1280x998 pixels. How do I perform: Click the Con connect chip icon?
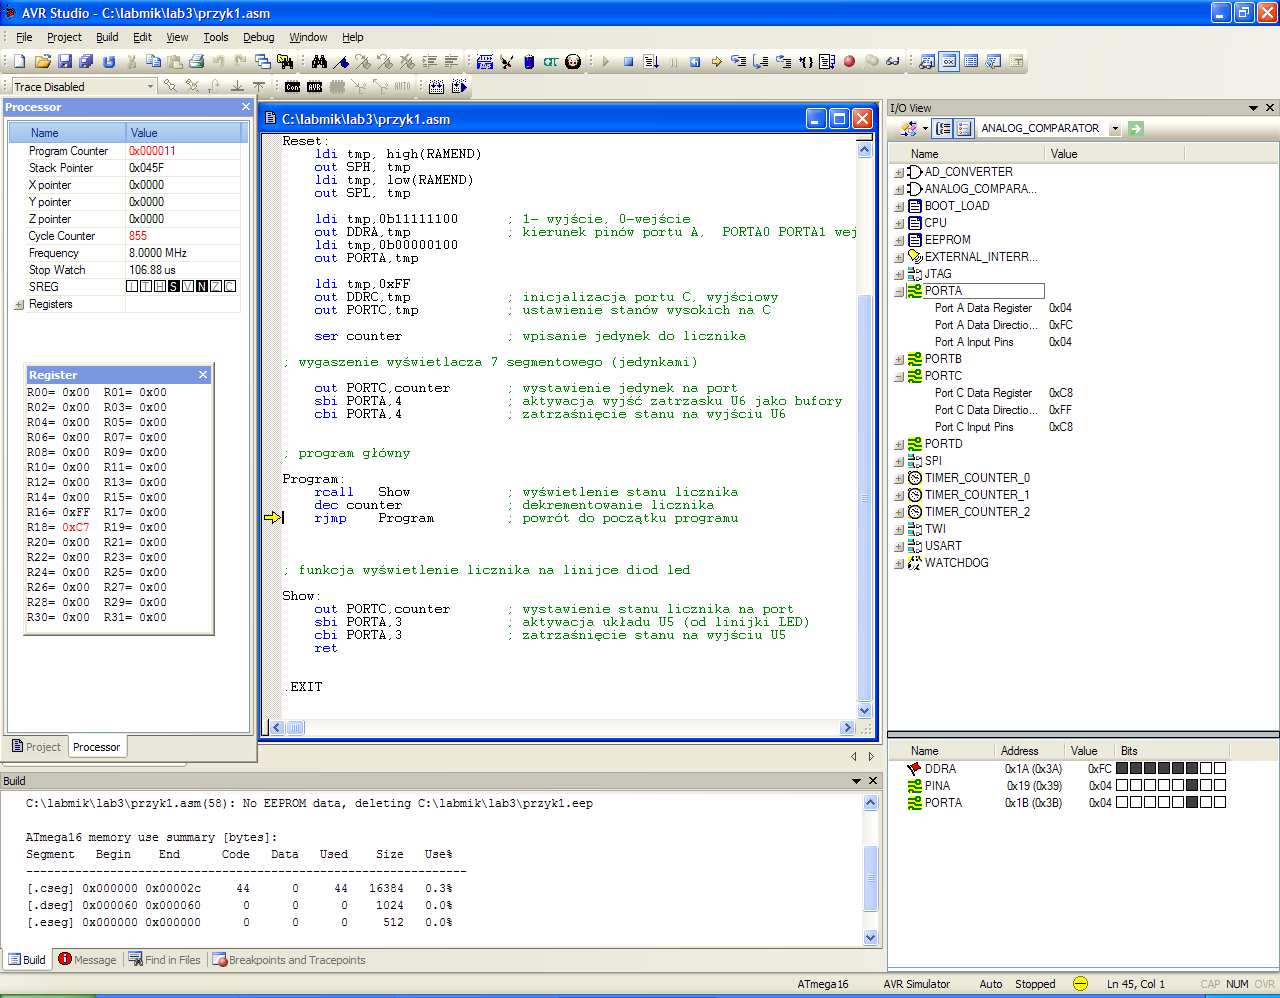pyautogui.click(x=293, y=87)
